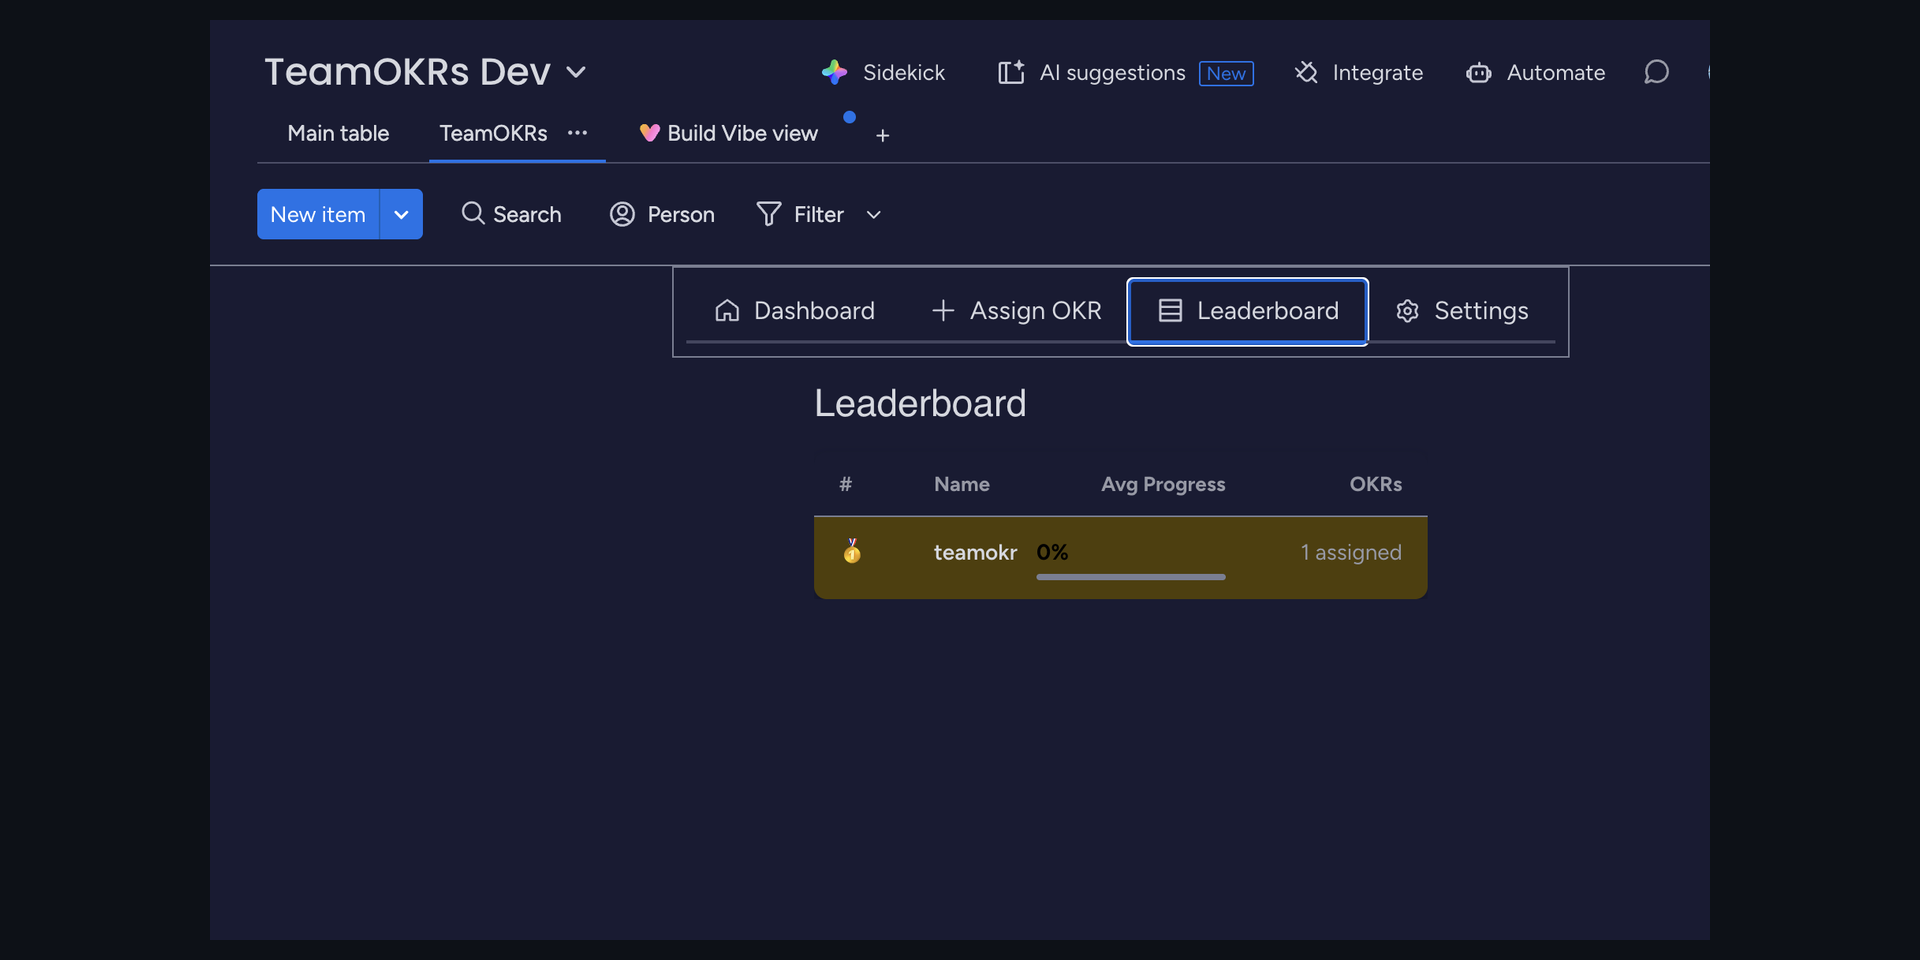Screen dimensions: 1920x960
Task: Open the Settings tab
Action: click(1462, 311)
